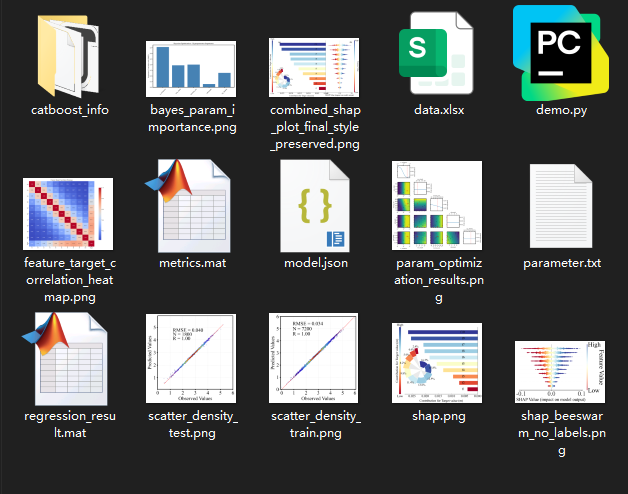Click the "metrics.mat" file name label
Screen dimensions: 628x494
tap(193, 263)
